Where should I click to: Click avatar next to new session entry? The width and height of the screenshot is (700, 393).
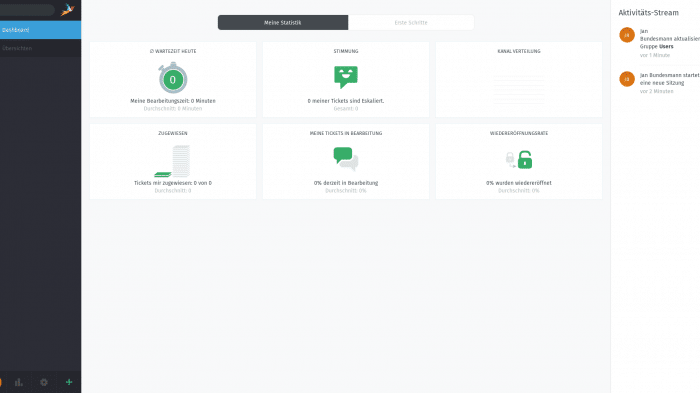point(627,79)
